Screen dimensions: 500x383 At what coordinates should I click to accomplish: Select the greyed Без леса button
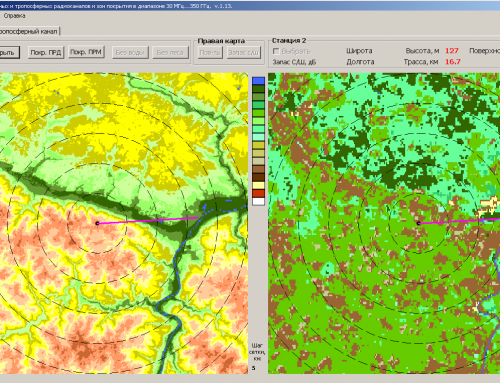point(170,52)
